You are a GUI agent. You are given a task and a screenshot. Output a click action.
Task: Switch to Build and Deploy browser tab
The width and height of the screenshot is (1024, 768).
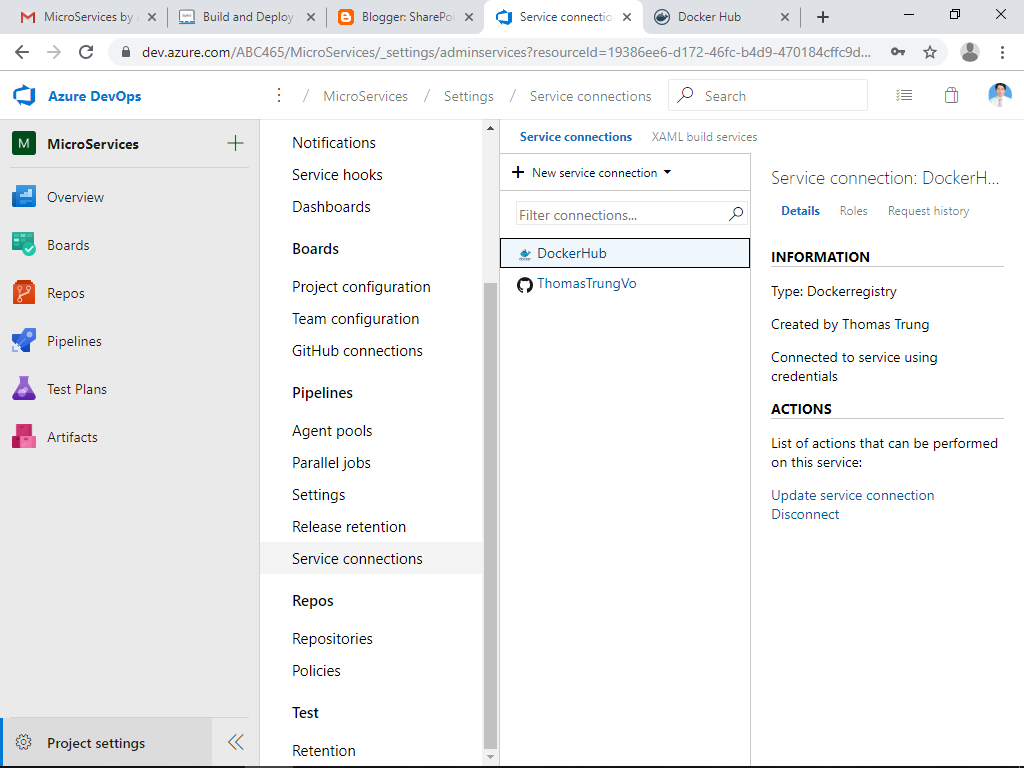(x=247, y=17)
